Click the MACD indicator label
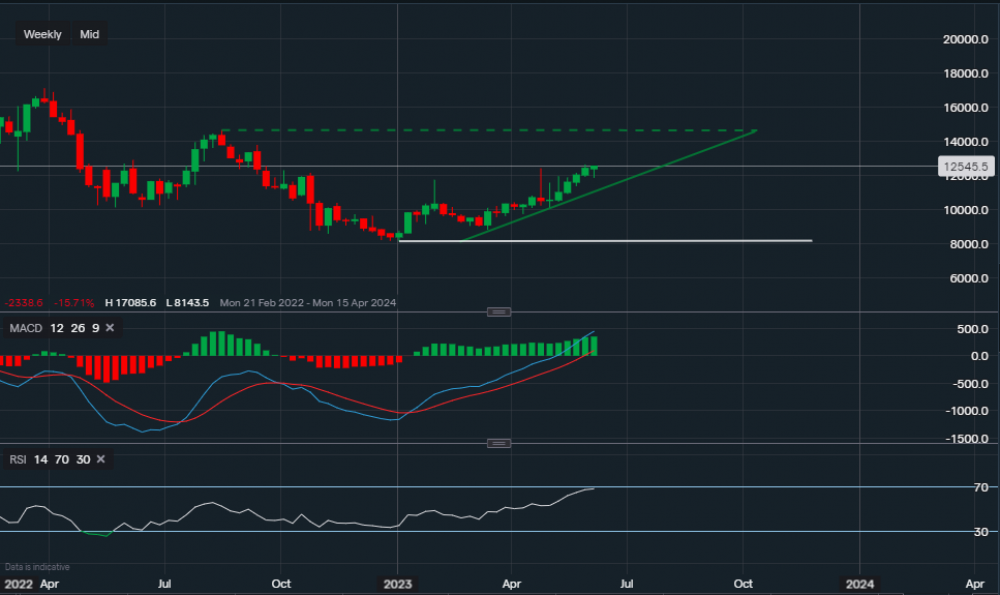This screenshot has width=1000, height=595. pos(24,328)
